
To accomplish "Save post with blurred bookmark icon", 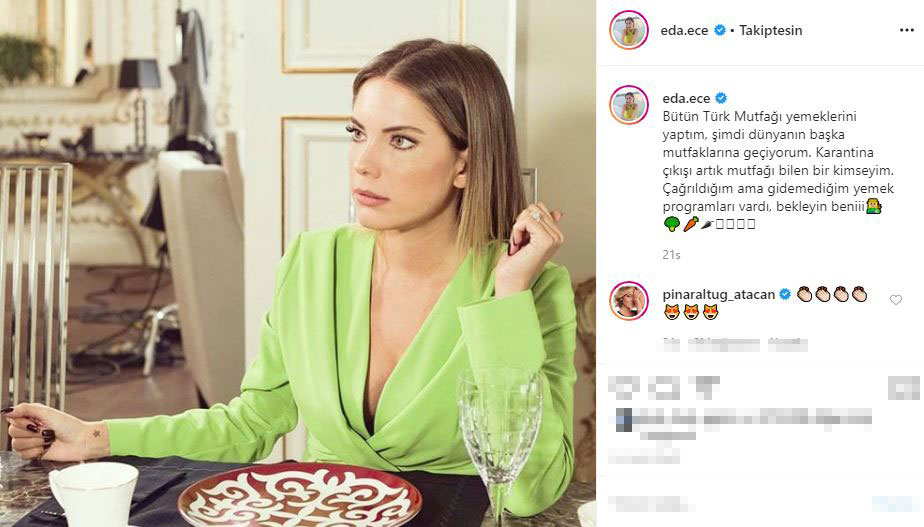I will [x=903, y=388].
